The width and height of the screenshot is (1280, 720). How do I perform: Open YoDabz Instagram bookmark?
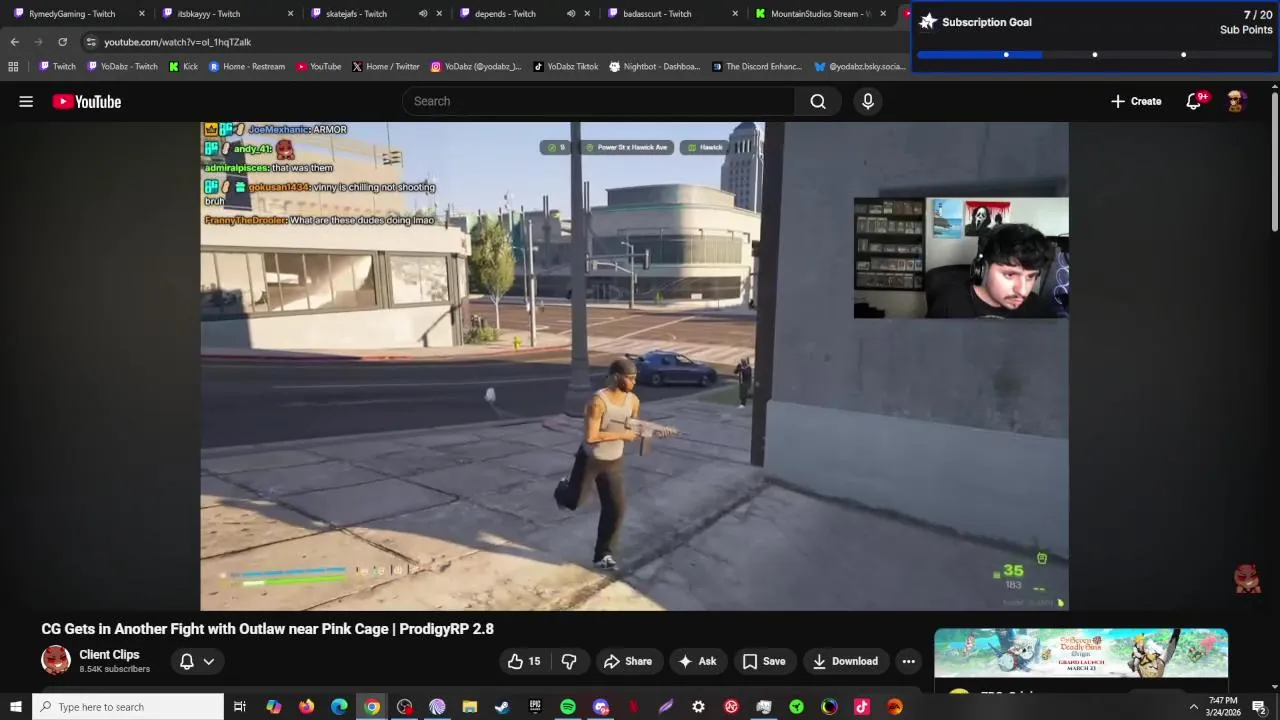[x=476, y=67]
